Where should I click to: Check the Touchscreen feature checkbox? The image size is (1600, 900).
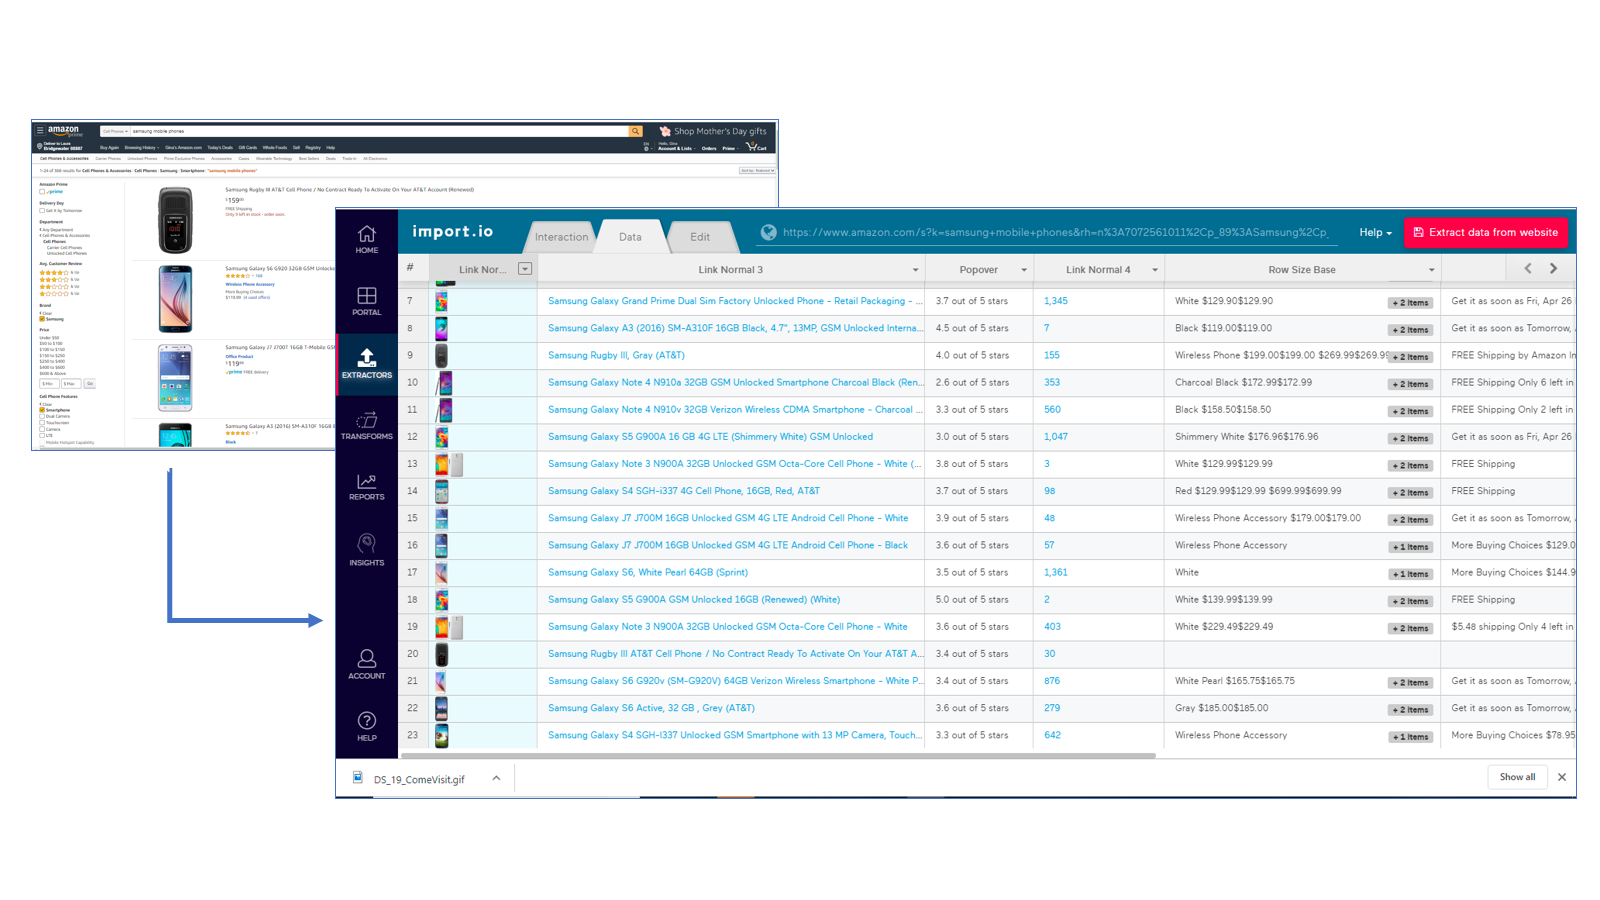tap(42, 423)
